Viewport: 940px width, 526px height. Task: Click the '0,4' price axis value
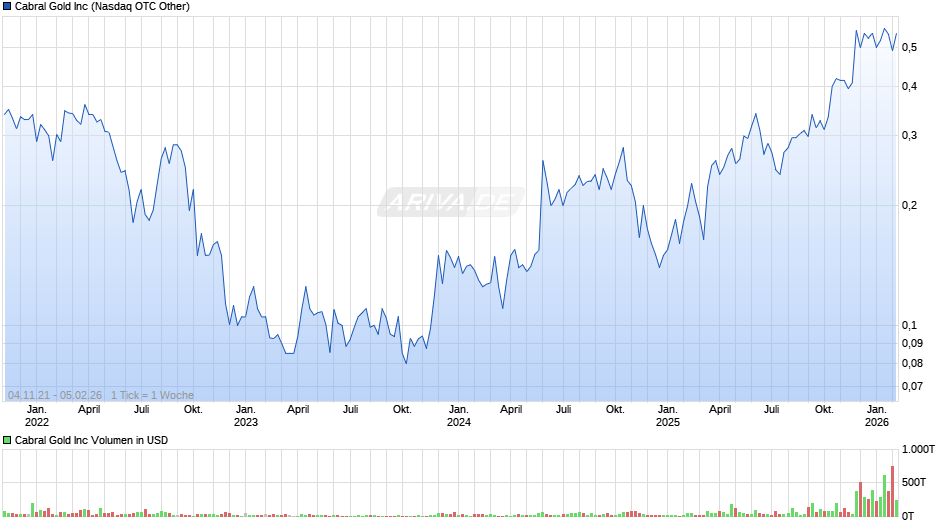[x=909, y=86]
